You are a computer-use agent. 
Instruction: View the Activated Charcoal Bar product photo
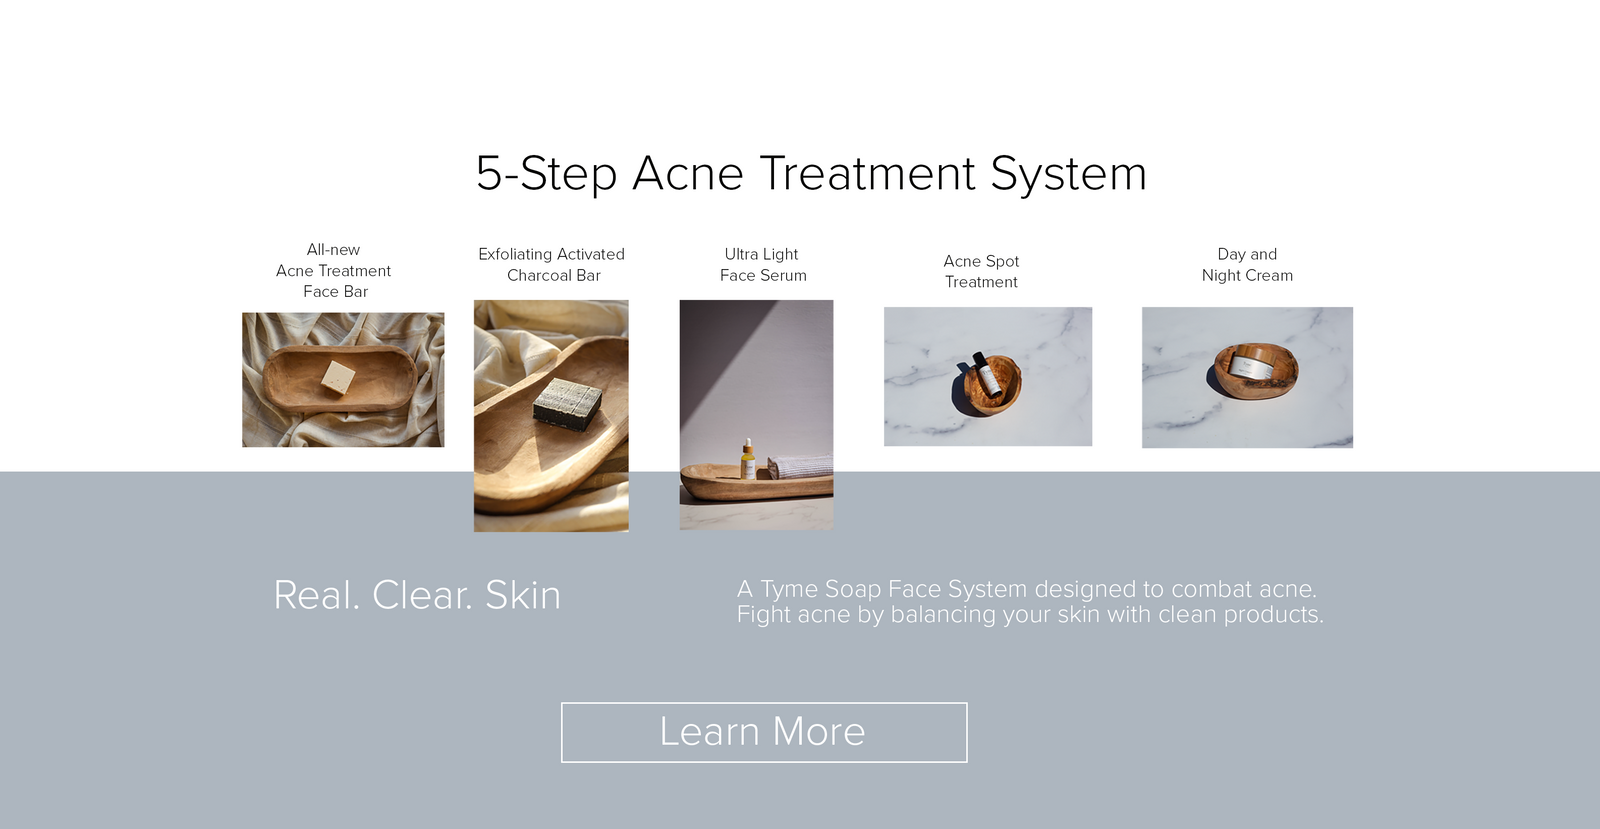click(551, 416)
